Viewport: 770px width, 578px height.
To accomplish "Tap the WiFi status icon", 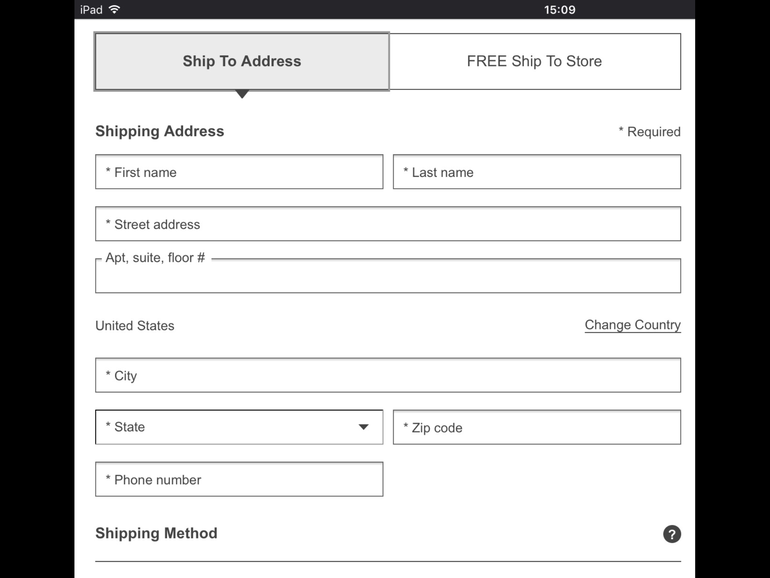I will (114, 9).
